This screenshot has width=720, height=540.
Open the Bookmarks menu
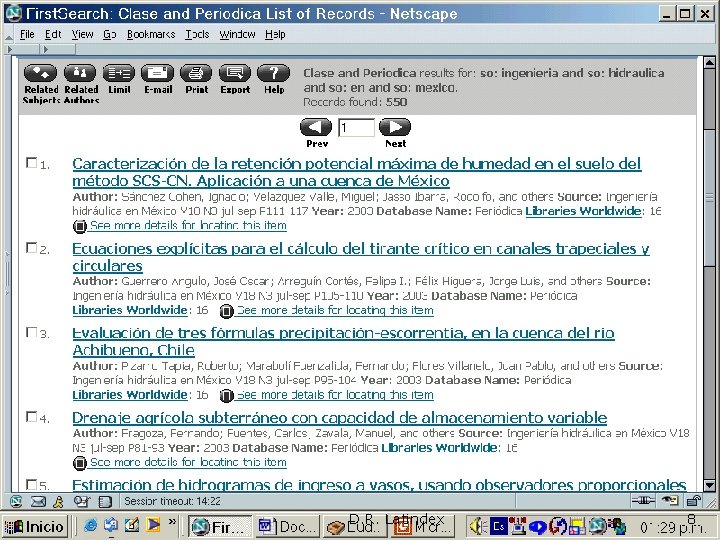pos(151,34)
